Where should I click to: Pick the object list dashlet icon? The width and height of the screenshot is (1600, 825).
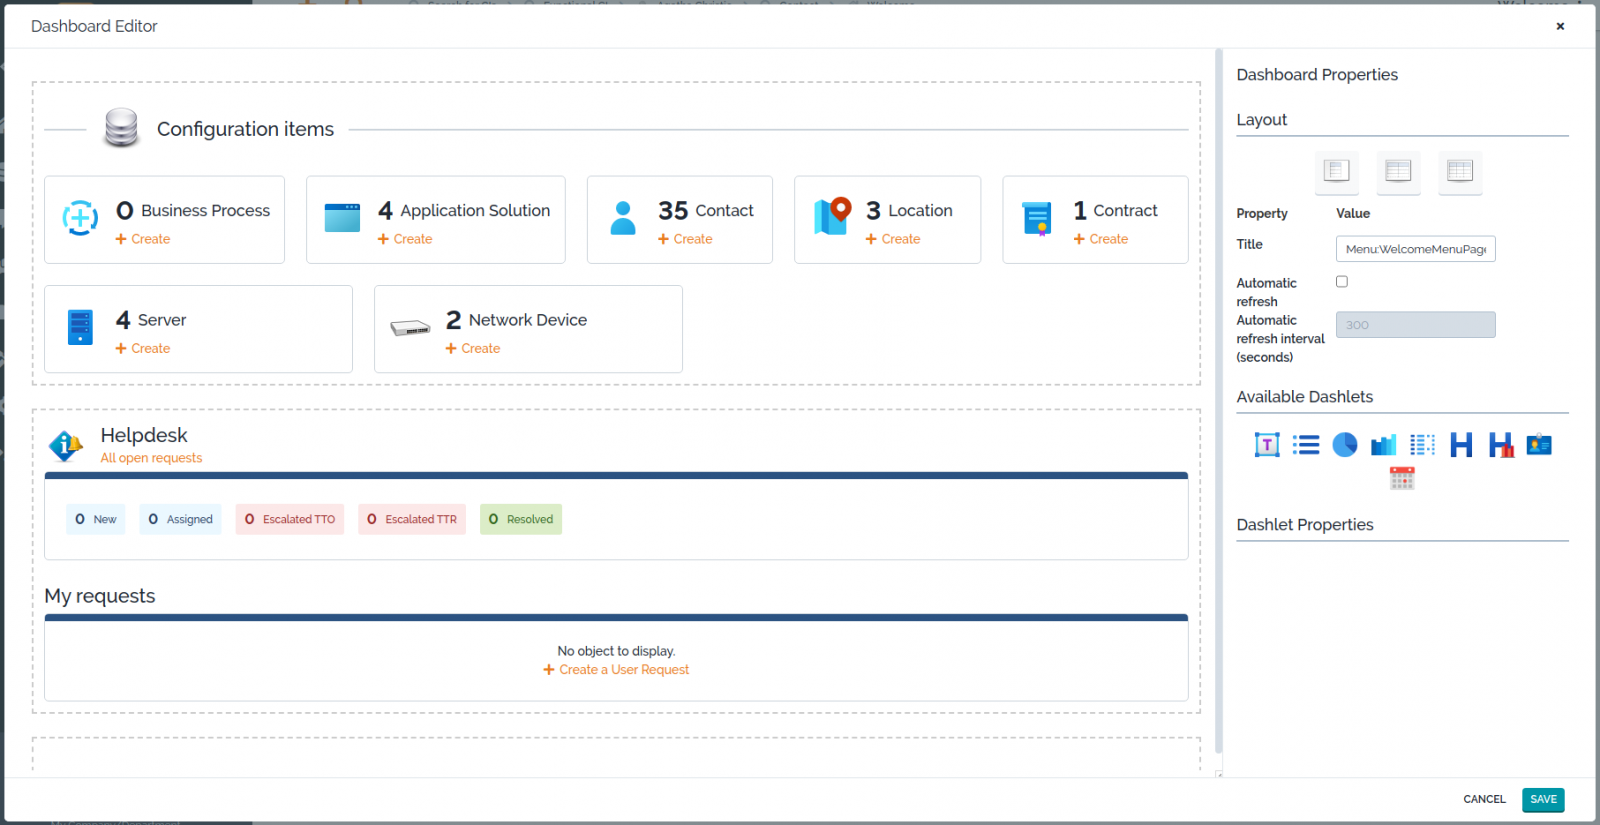click(1305, 445)
